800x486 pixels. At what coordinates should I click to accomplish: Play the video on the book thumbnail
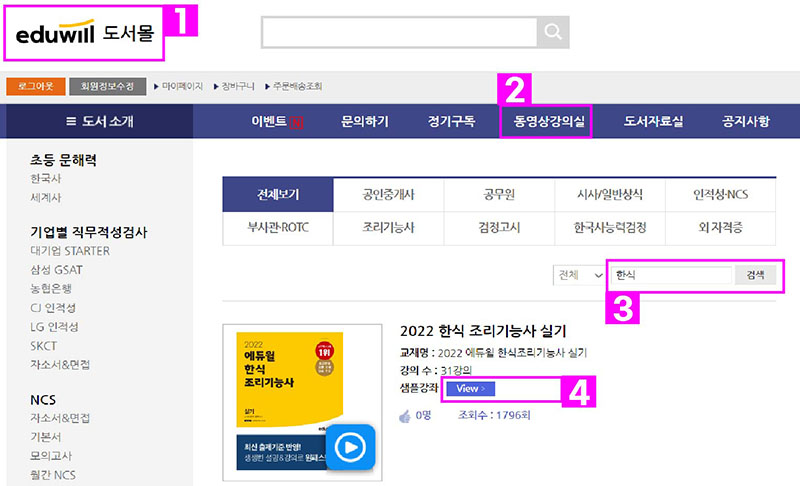pyautogui.click(x=351, y=447)
